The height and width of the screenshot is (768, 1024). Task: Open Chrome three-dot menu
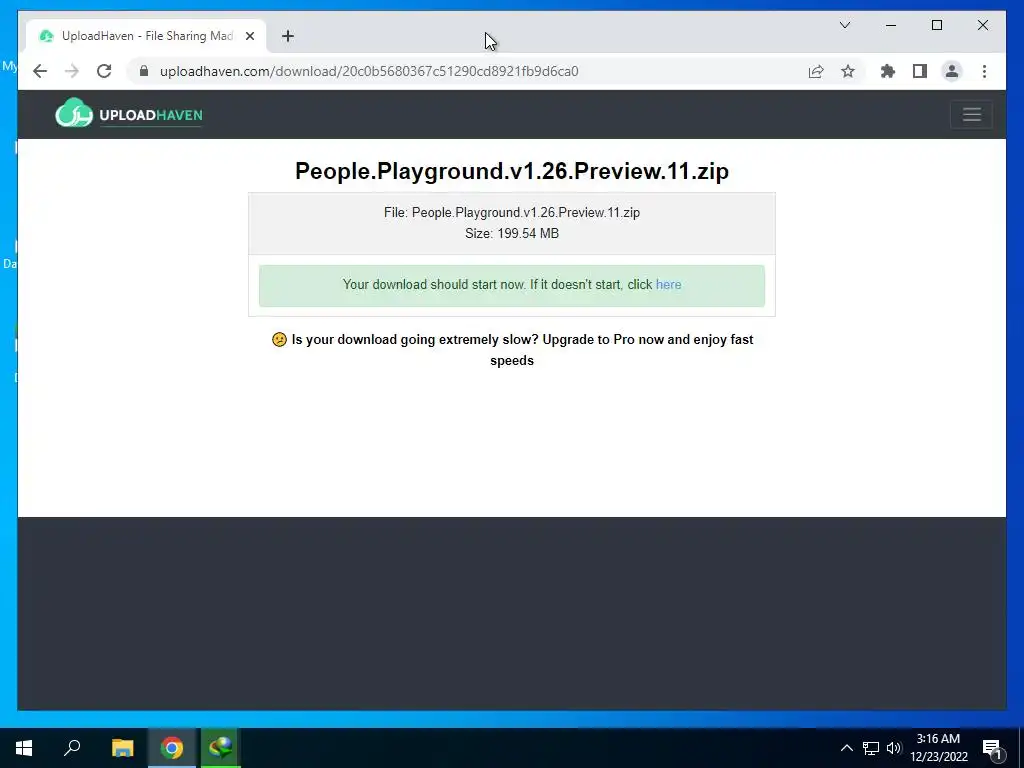point(984,71)
